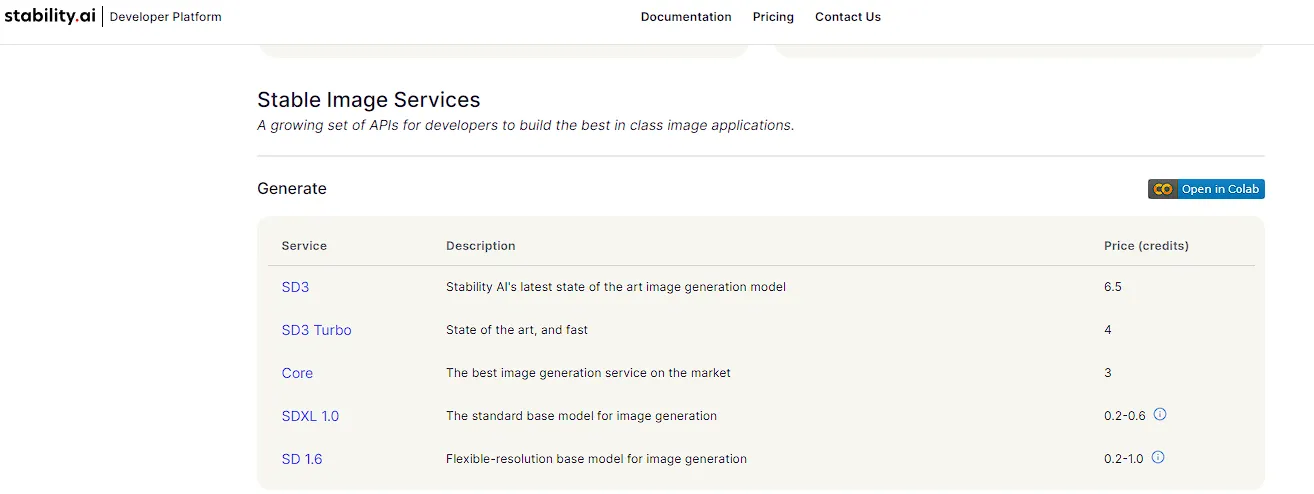Screen dimensions: 1314x494
Task: Click description "Flexible-resolution base model for image generation"
Action: click(596, 459)
